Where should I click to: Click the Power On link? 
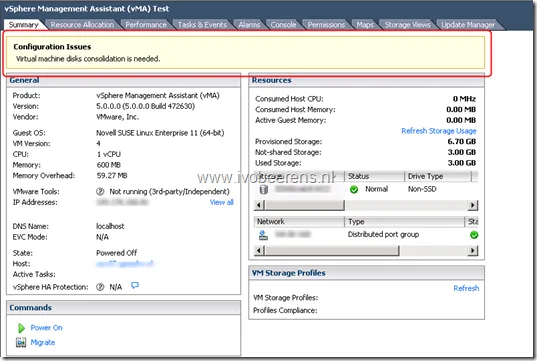point(47,328)
